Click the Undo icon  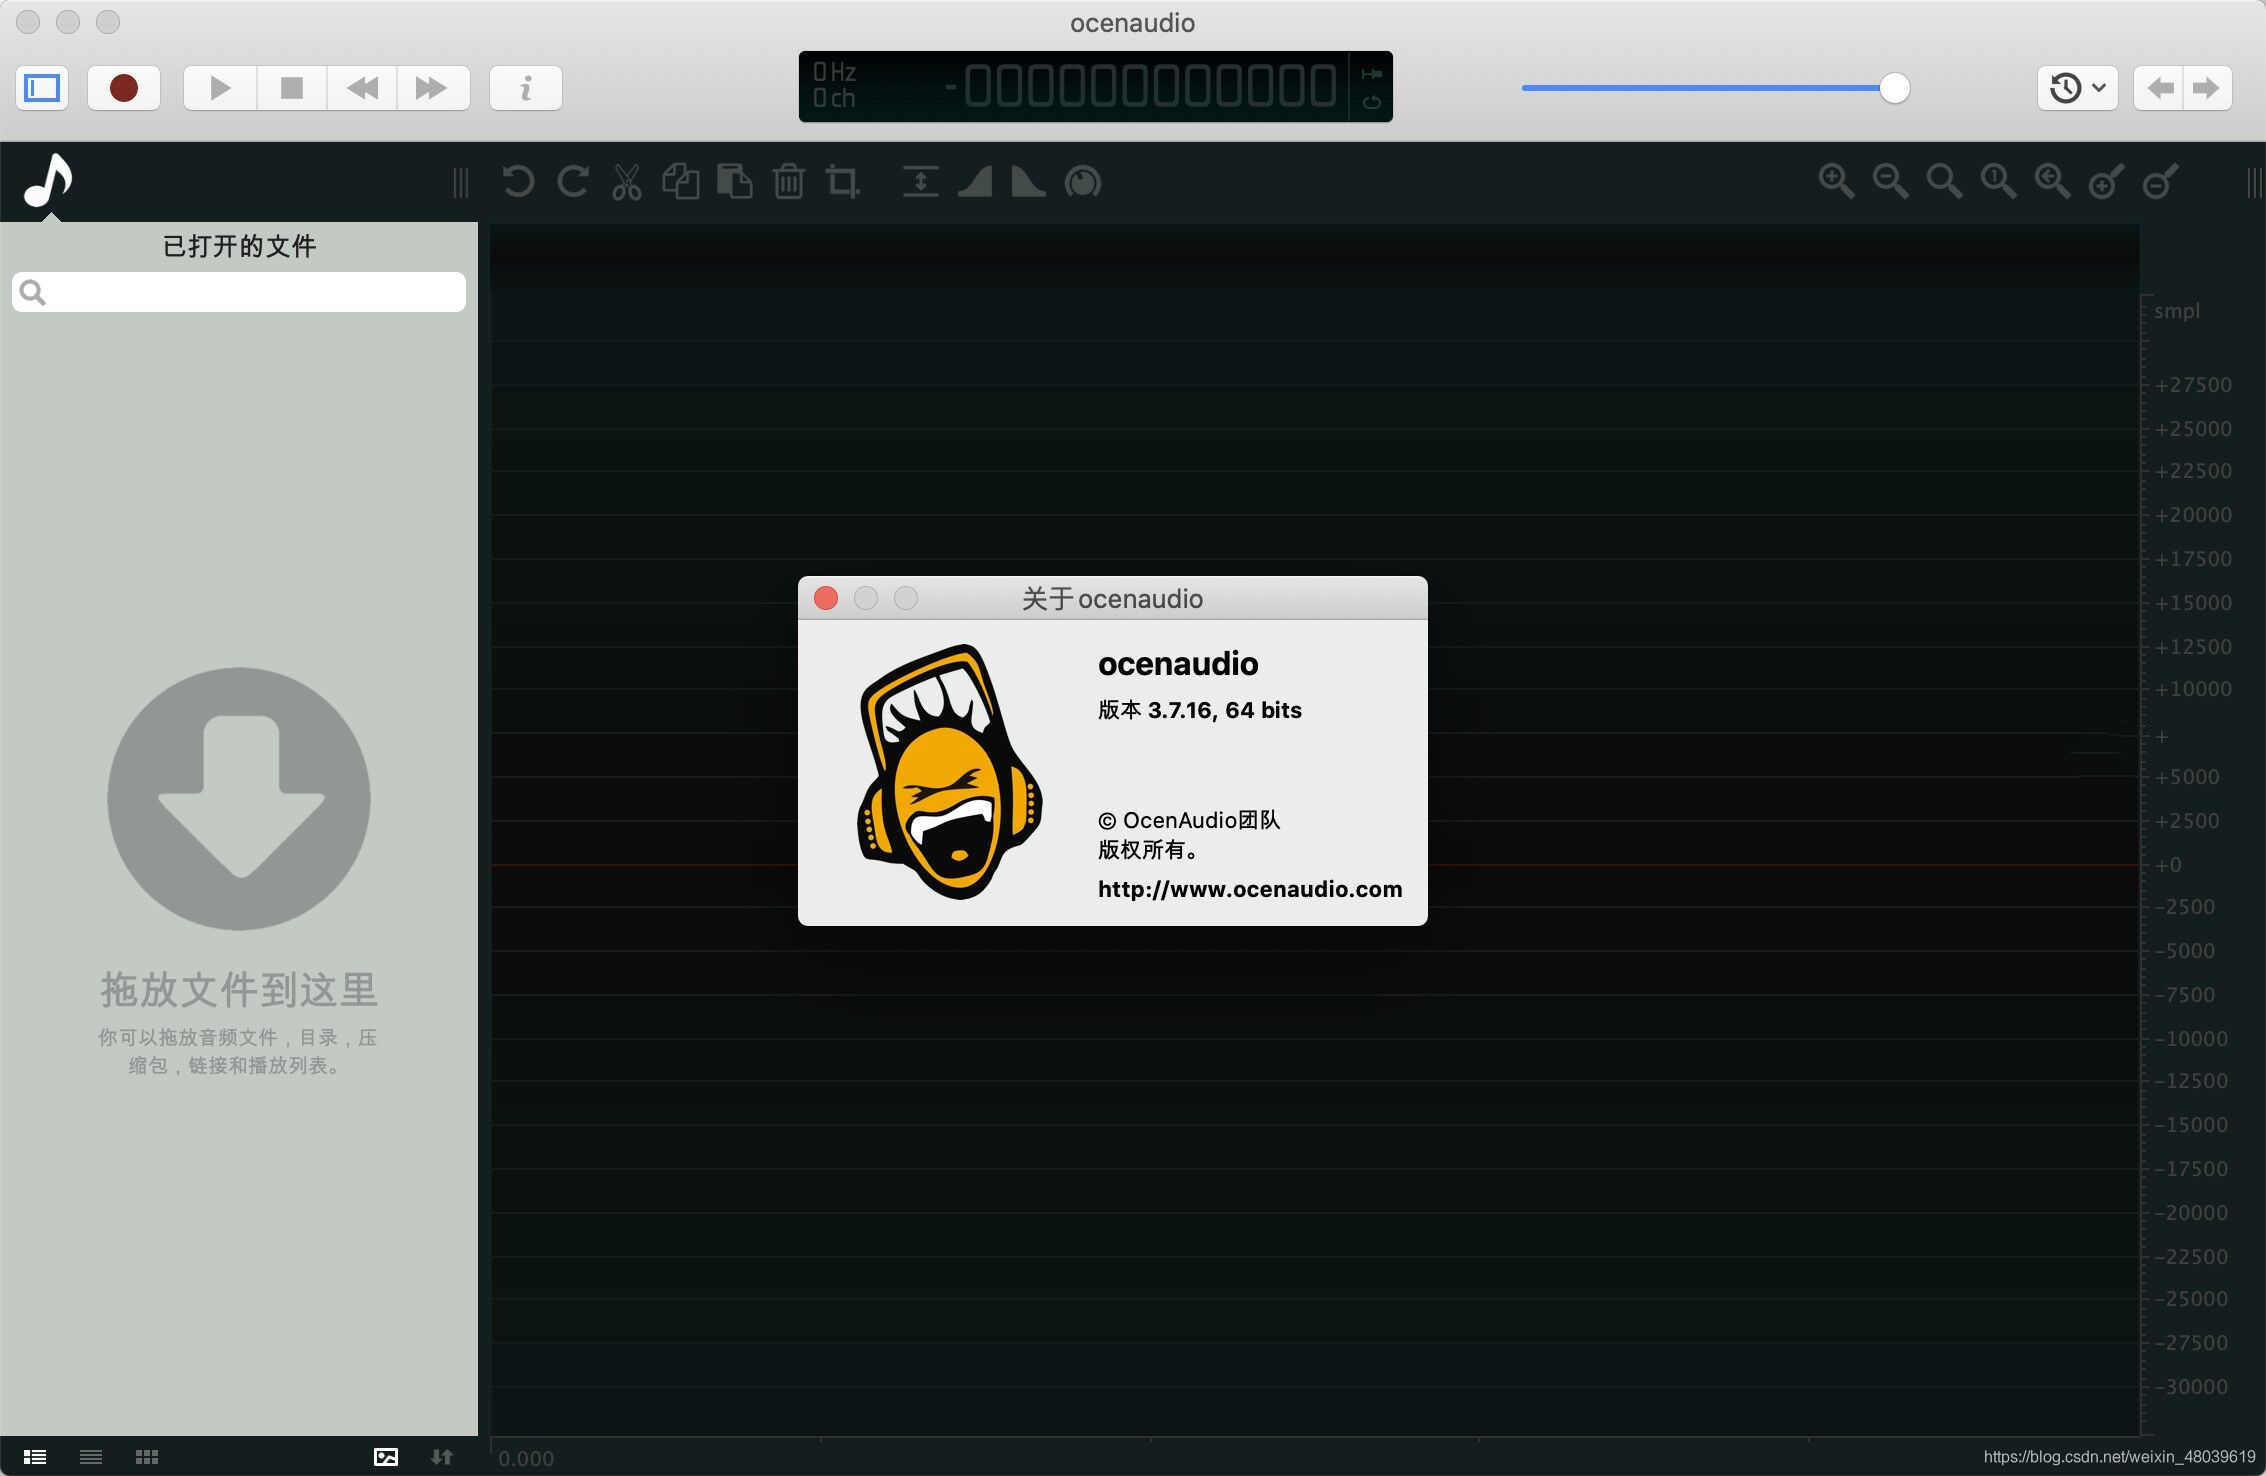click(518, 182)
